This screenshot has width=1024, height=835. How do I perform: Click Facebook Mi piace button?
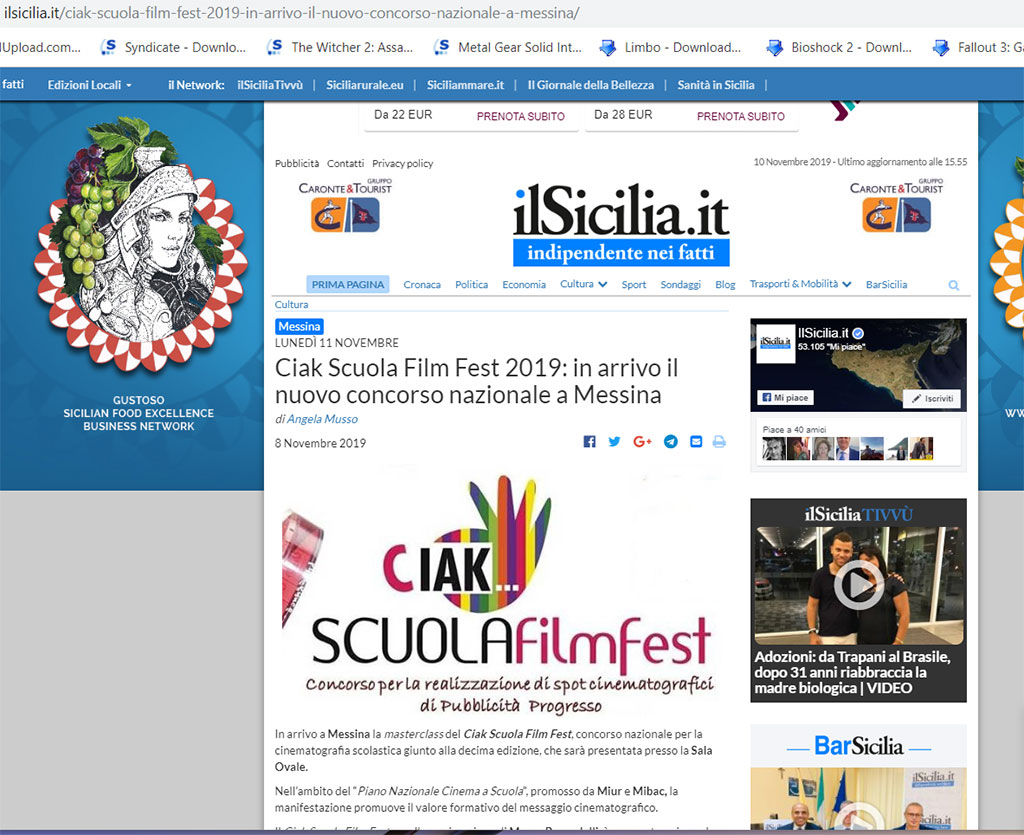pos(786,398)
